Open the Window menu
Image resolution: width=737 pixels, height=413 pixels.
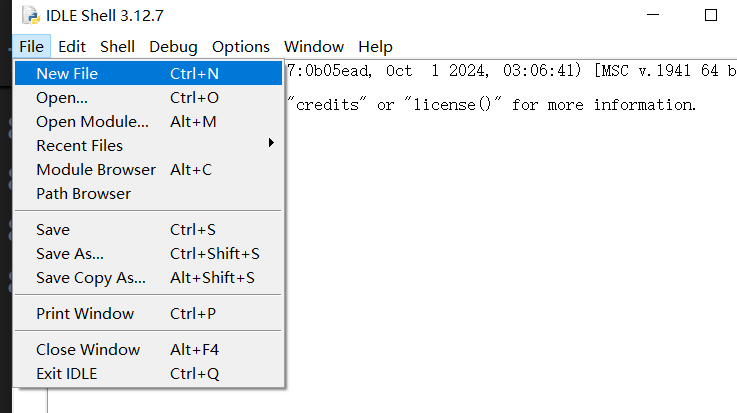tap(313, 46)
